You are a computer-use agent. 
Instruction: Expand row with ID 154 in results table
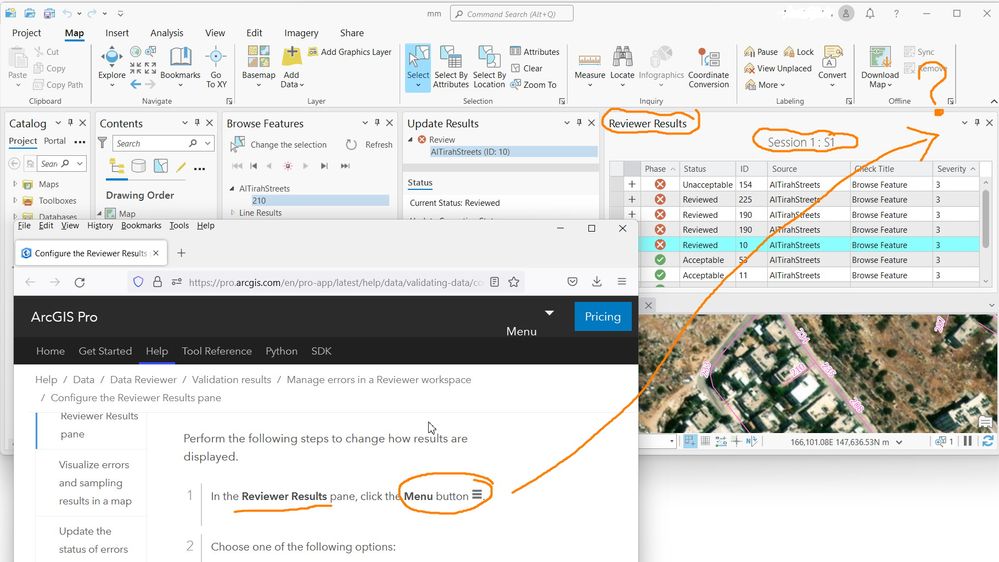631,184
